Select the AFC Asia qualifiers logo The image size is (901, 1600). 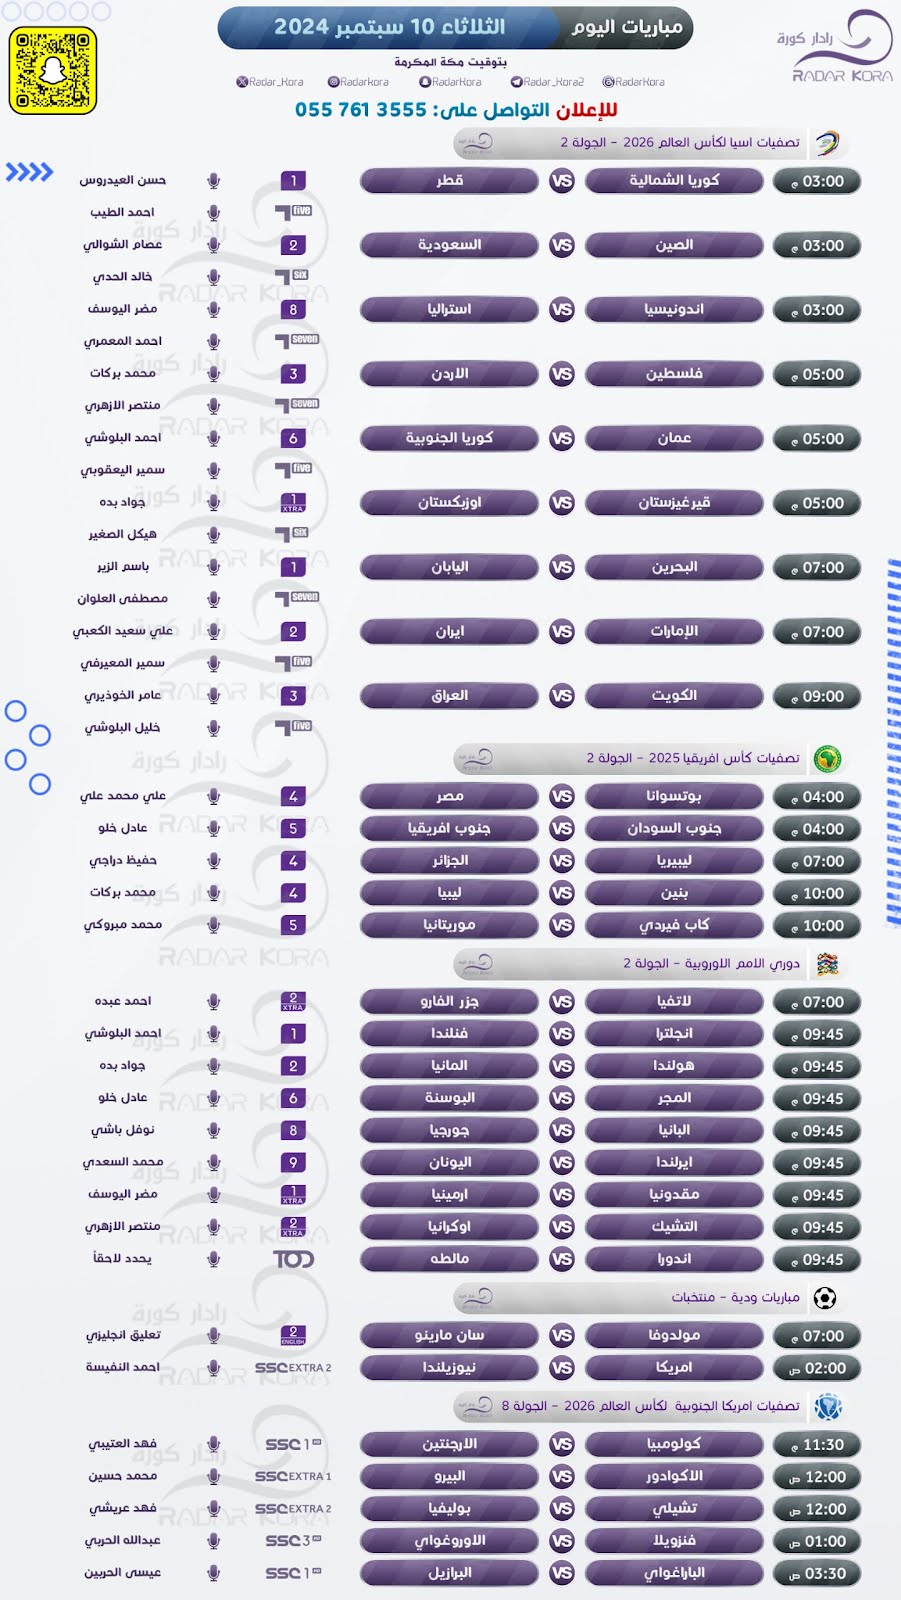(x=826, y=143)
